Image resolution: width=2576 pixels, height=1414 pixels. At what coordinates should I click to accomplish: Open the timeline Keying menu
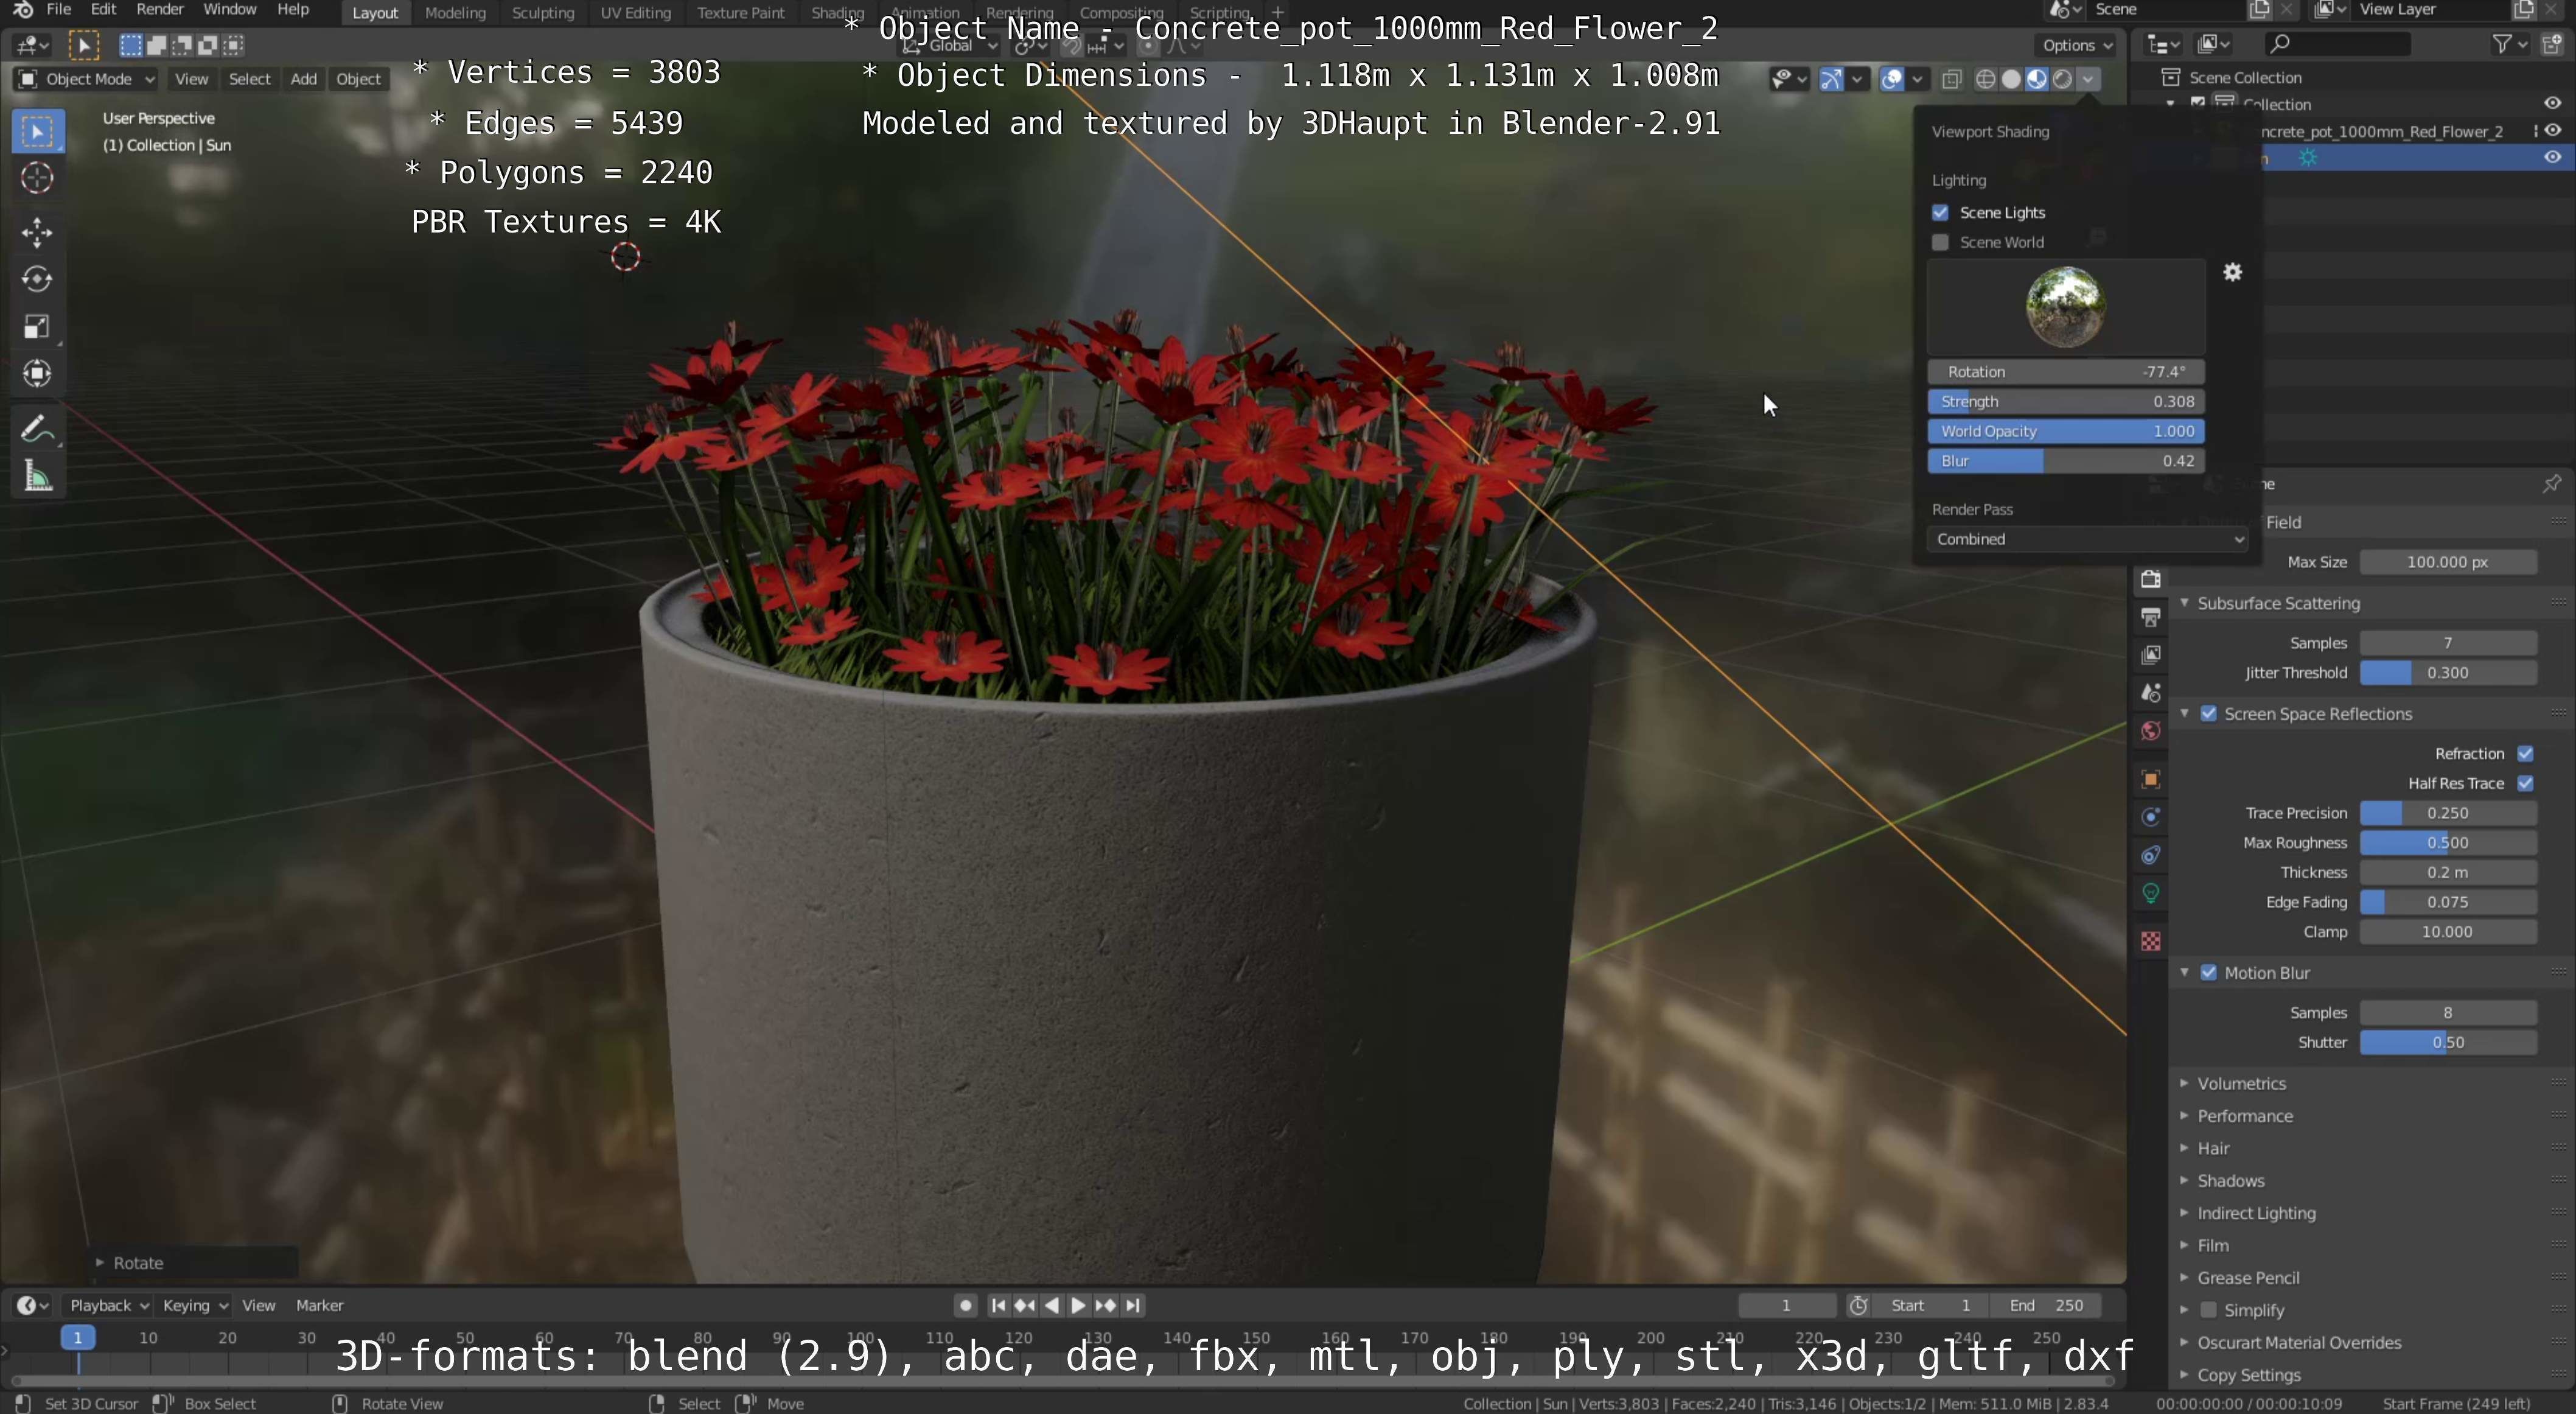click(194, 1305)
